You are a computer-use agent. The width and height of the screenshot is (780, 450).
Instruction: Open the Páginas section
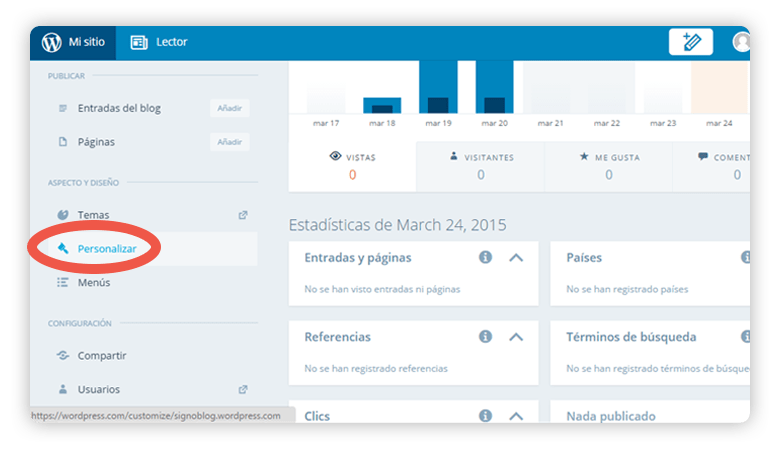(96, 142)
